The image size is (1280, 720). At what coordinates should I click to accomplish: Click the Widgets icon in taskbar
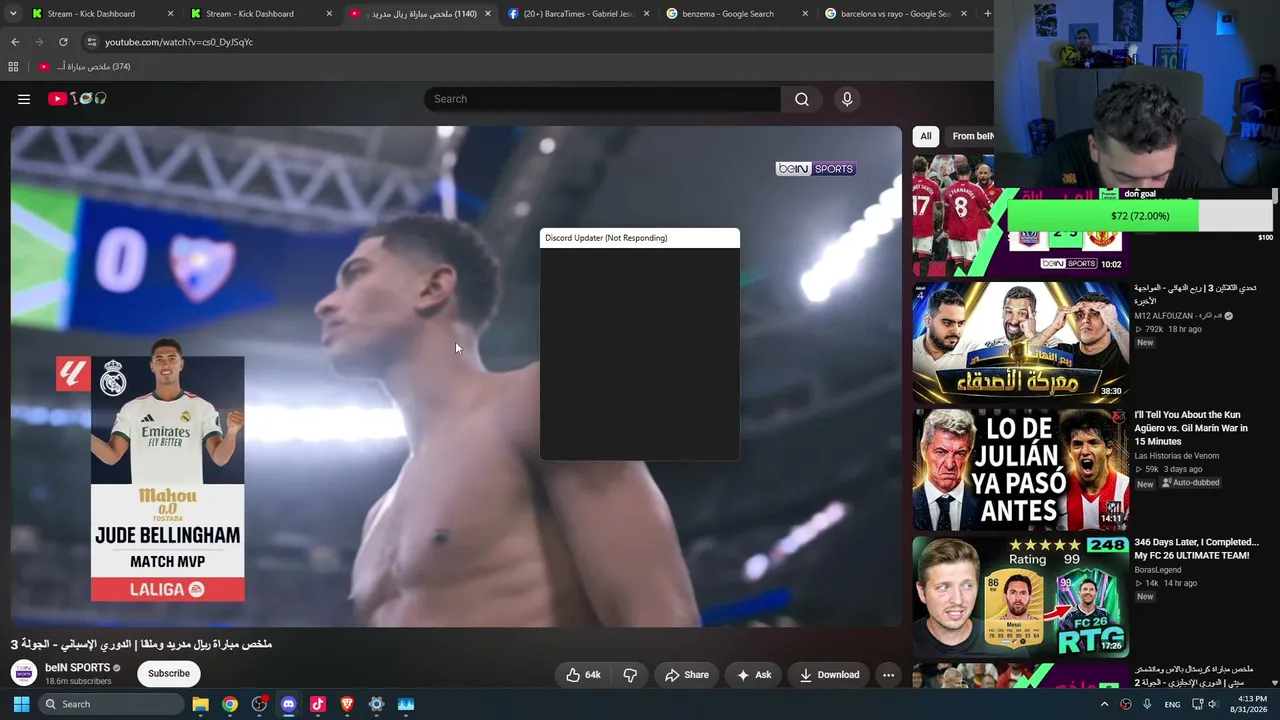click(406, 704)
